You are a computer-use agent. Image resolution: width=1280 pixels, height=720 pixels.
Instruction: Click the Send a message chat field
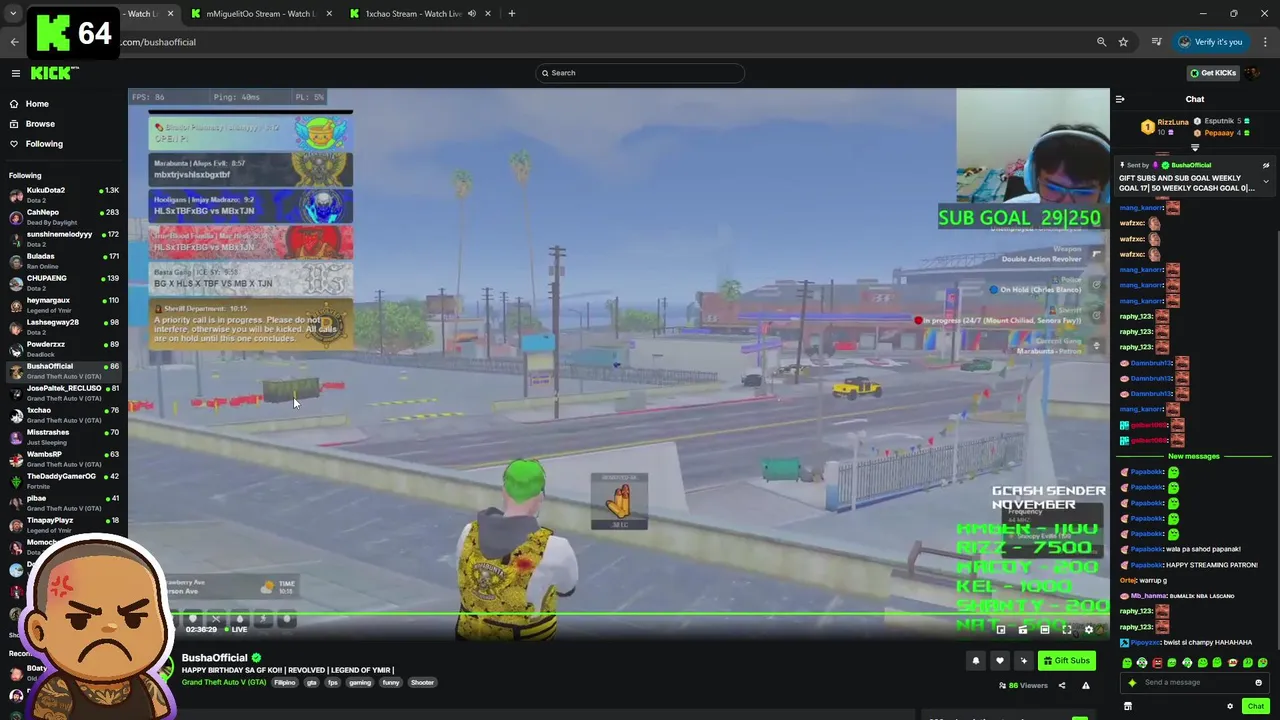click(x=1195, y=683)
